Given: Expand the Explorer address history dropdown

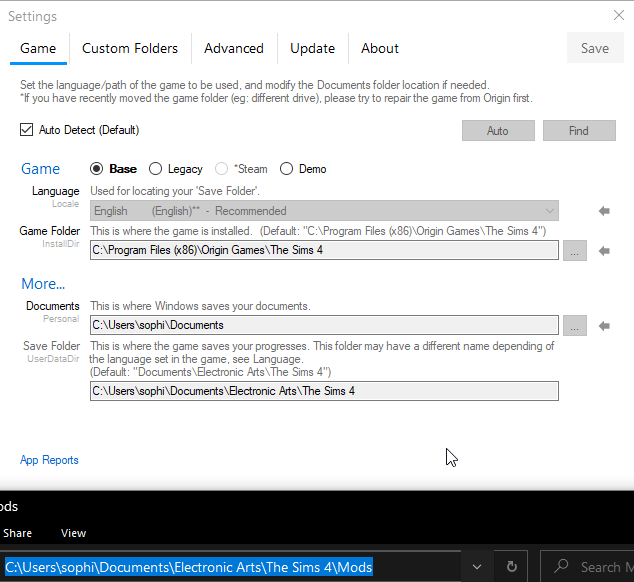Looking at the screenshot, I should [477, 567].
